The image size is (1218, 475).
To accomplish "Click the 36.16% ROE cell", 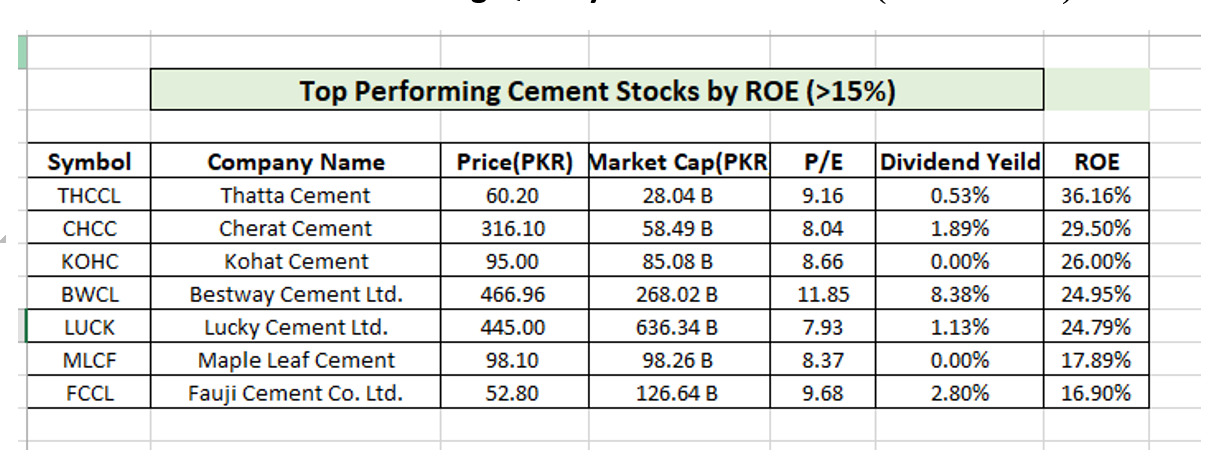I will (x=1096, y=195).
